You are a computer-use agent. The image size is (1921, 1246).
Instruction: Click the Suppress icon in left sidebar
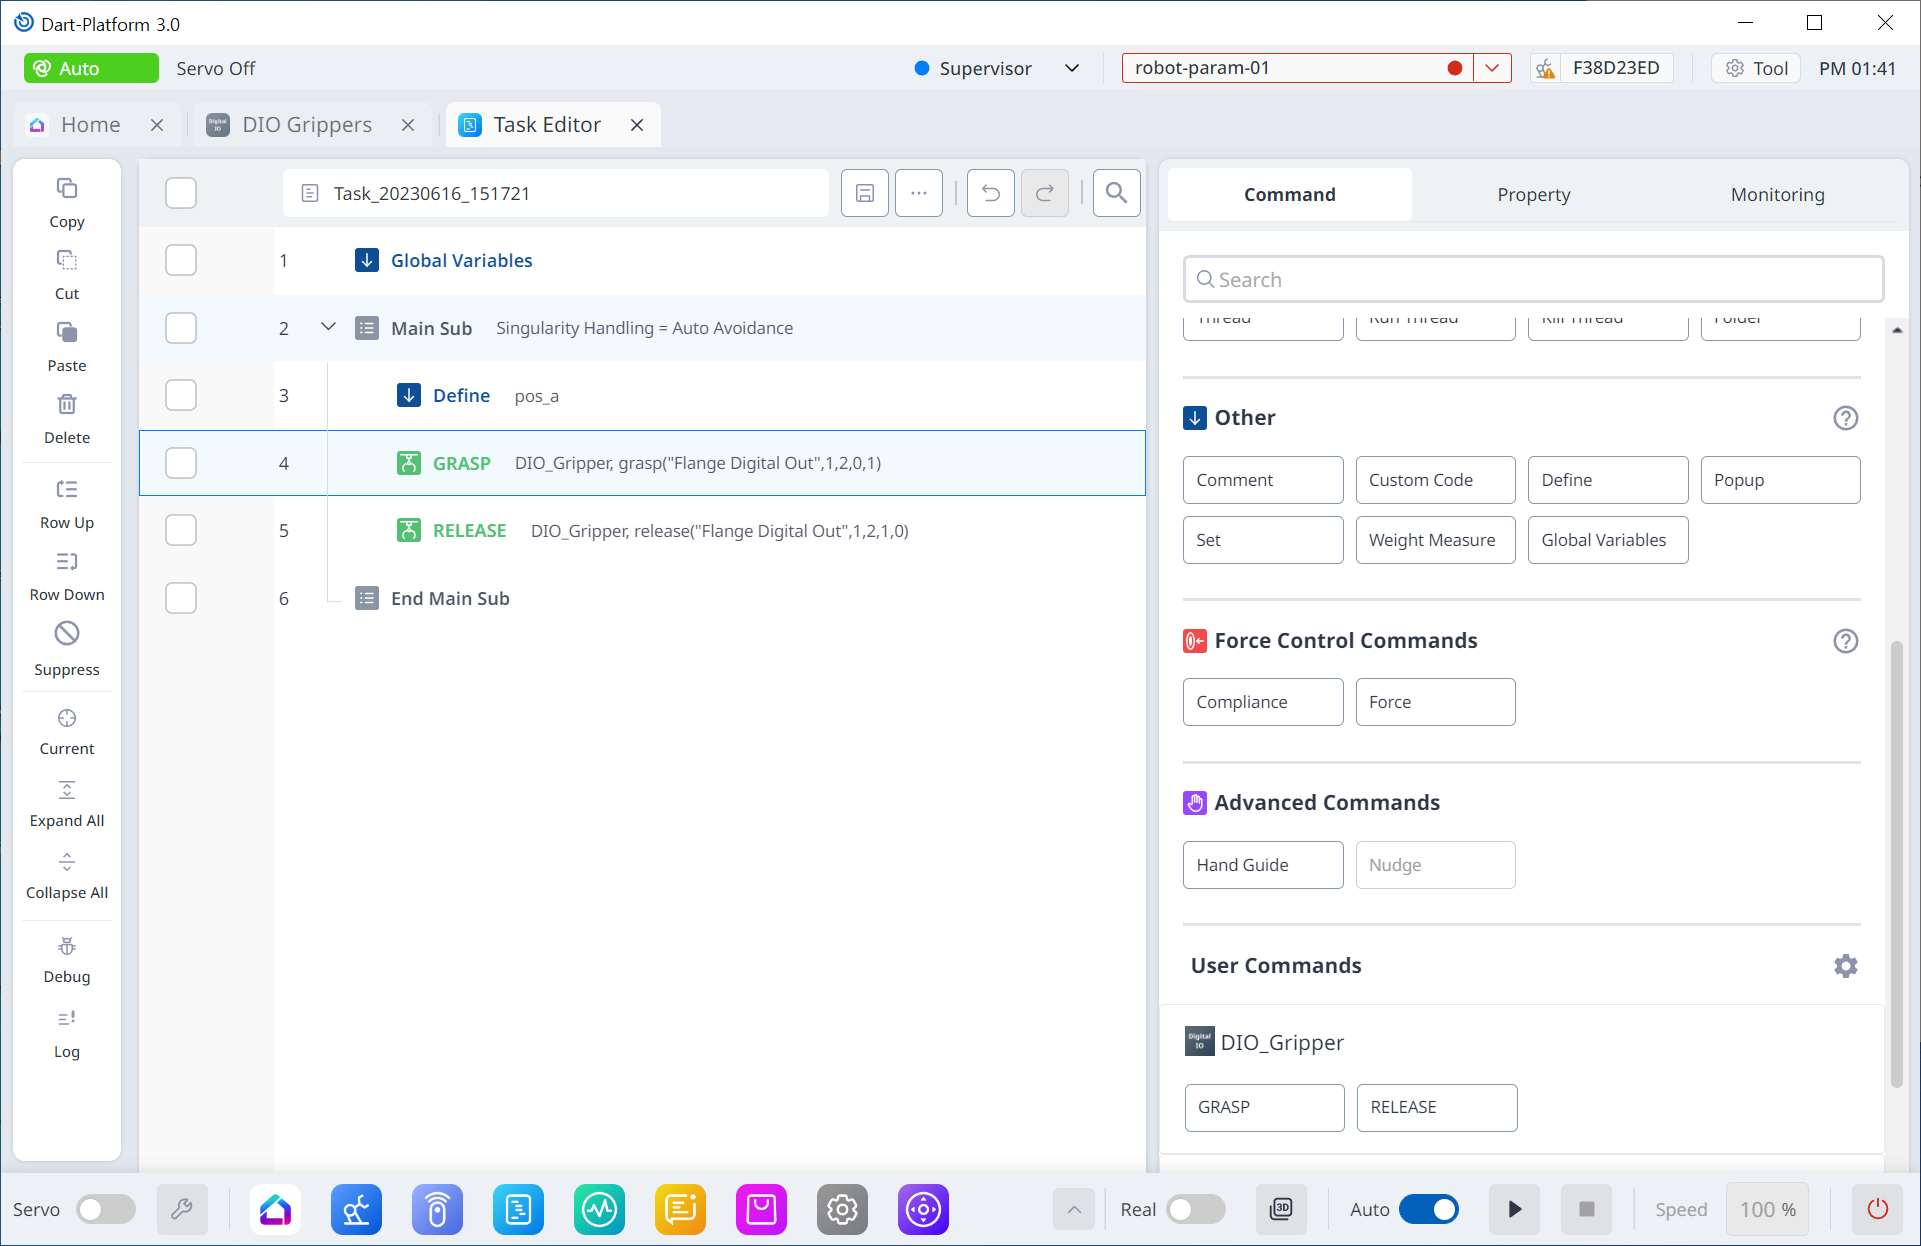[67, 634]
